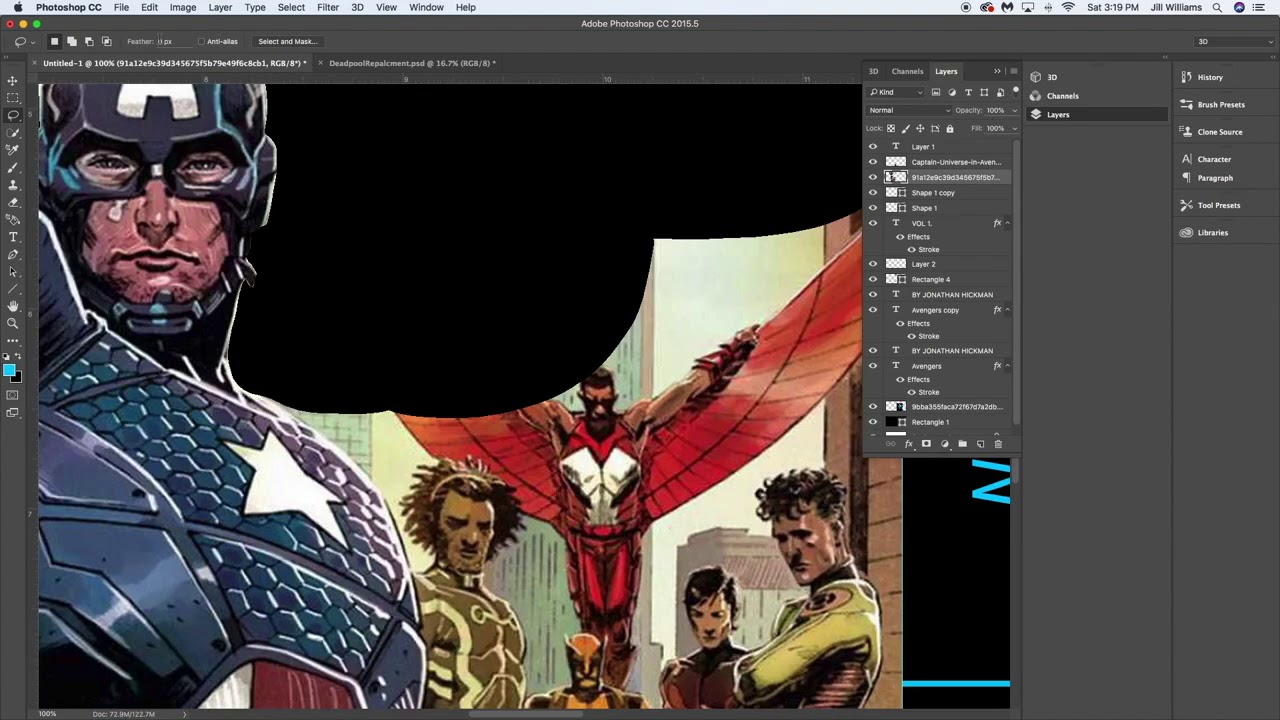Screen dimensions: 1280x720
Task: Select the Quick Selection tool
Action: click(13, 133)
